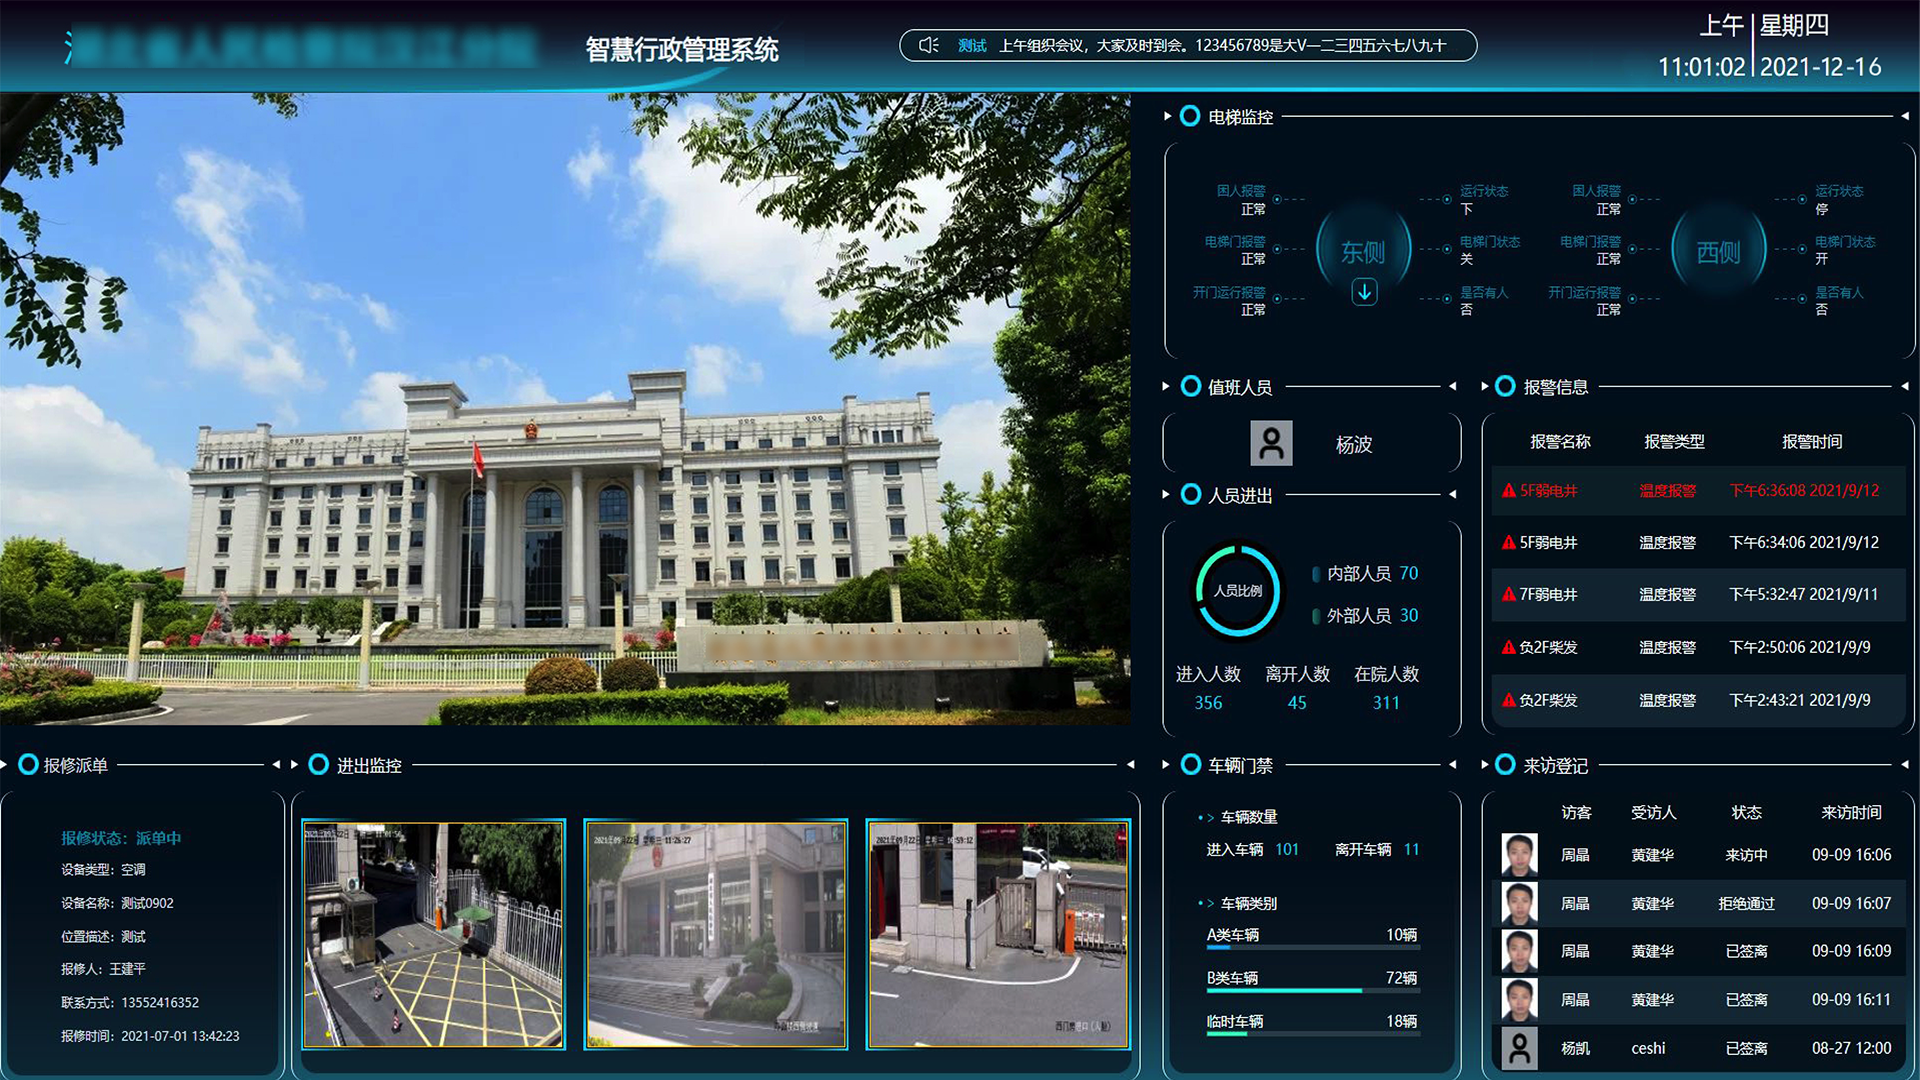Open the middle building camera feed
The width and height of the screenshot is (1920, 1080).
(x=715, y=934)
